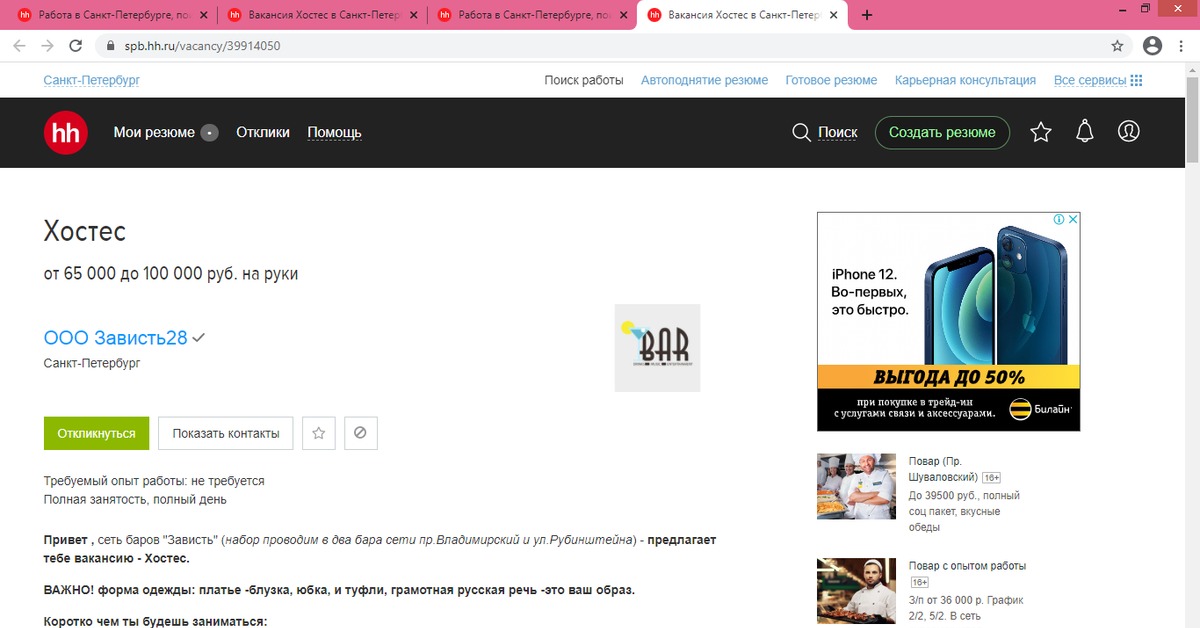
Task: Click salary text от 65 000 до 100 000
Action: 171,274
